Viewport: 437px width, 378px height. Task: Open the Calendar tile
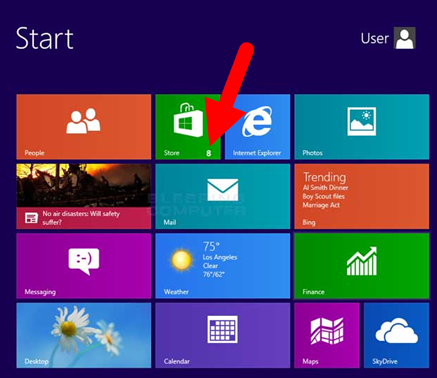pos(223,335)
